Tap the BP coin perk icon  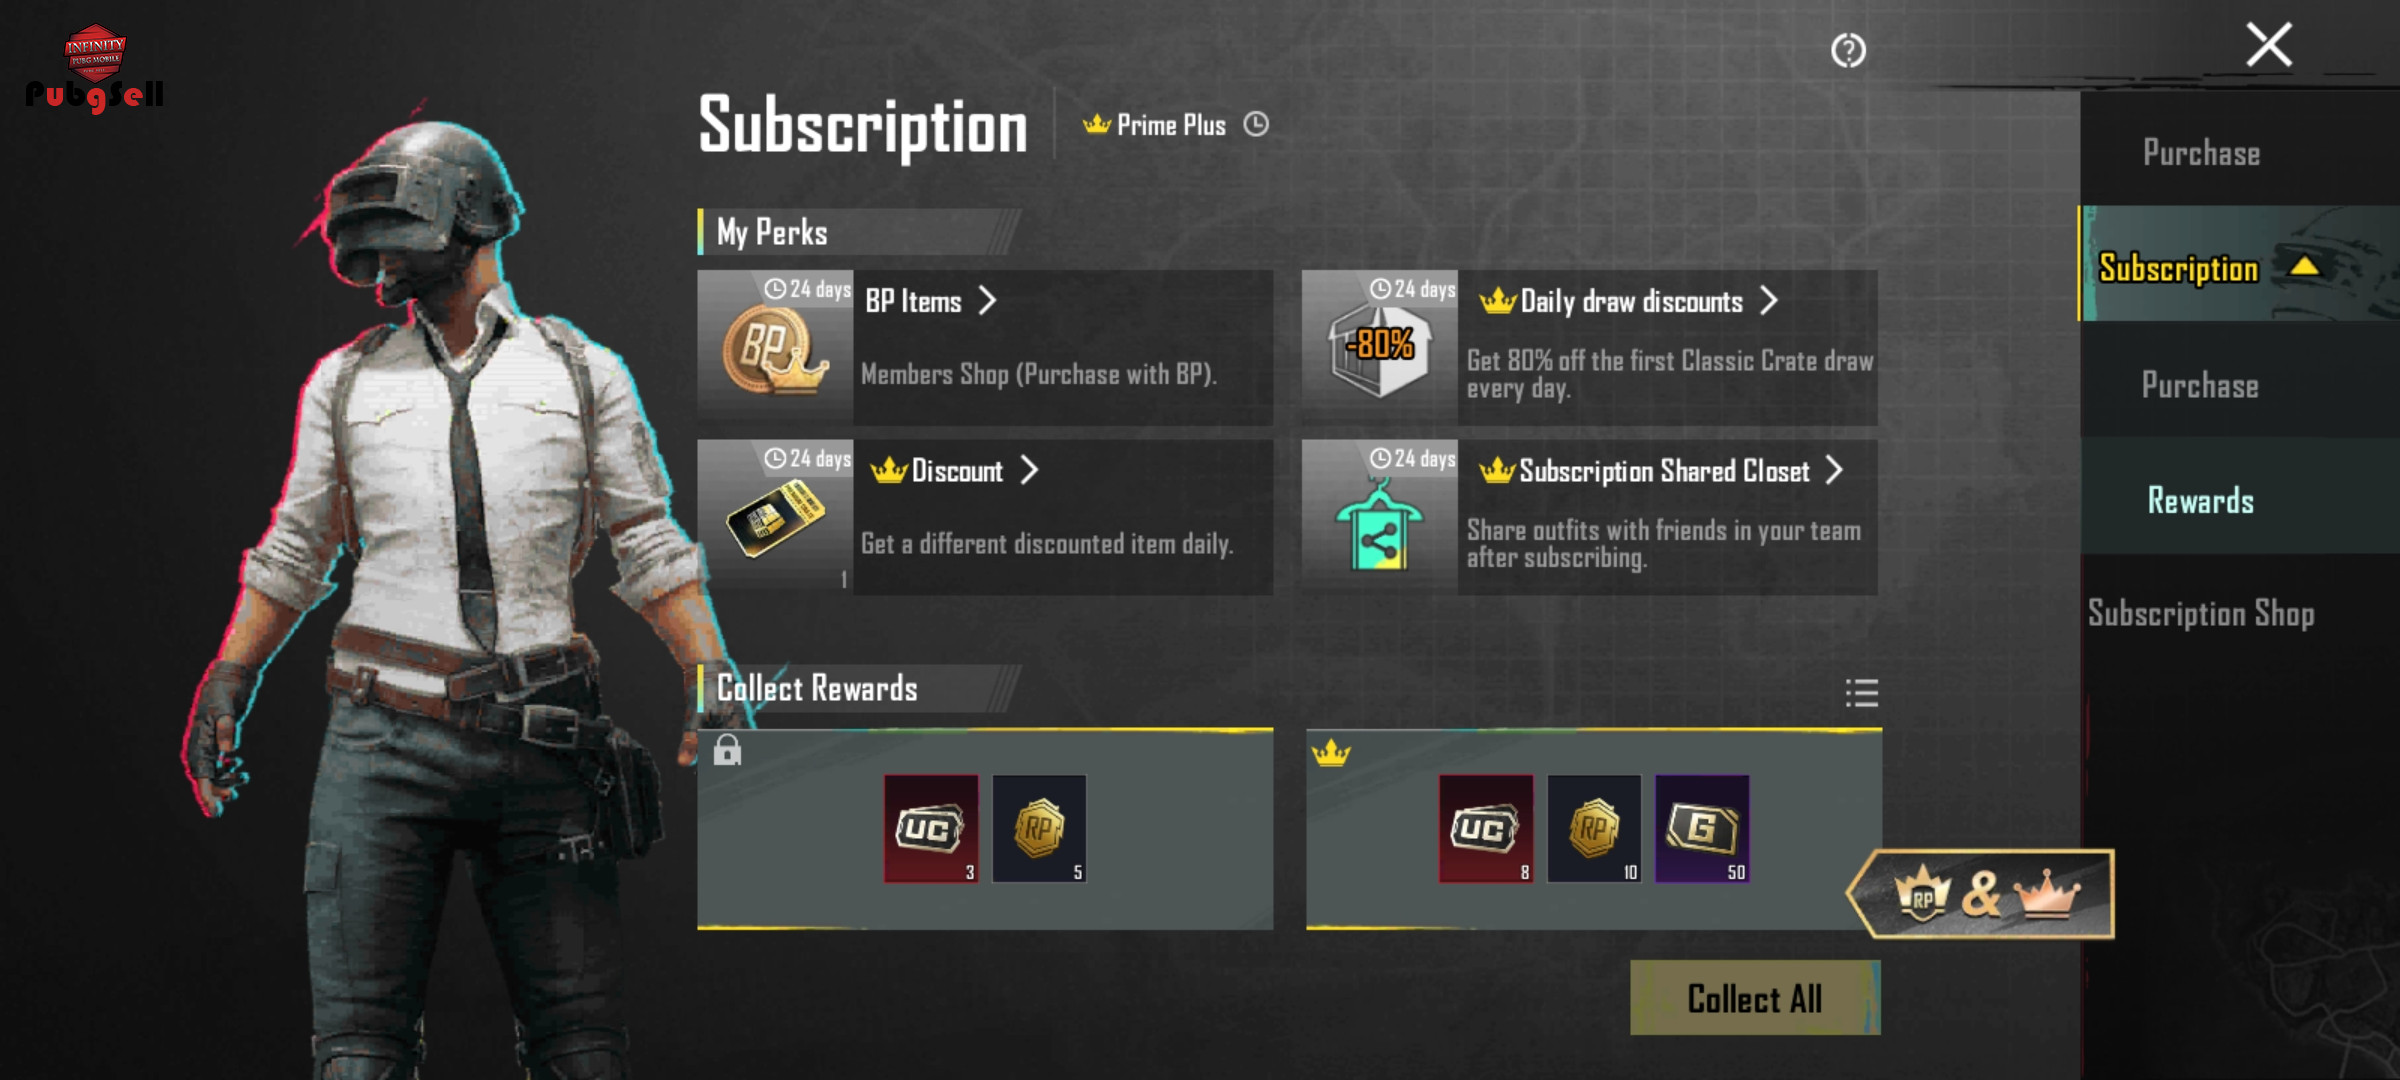click(775, 349)
